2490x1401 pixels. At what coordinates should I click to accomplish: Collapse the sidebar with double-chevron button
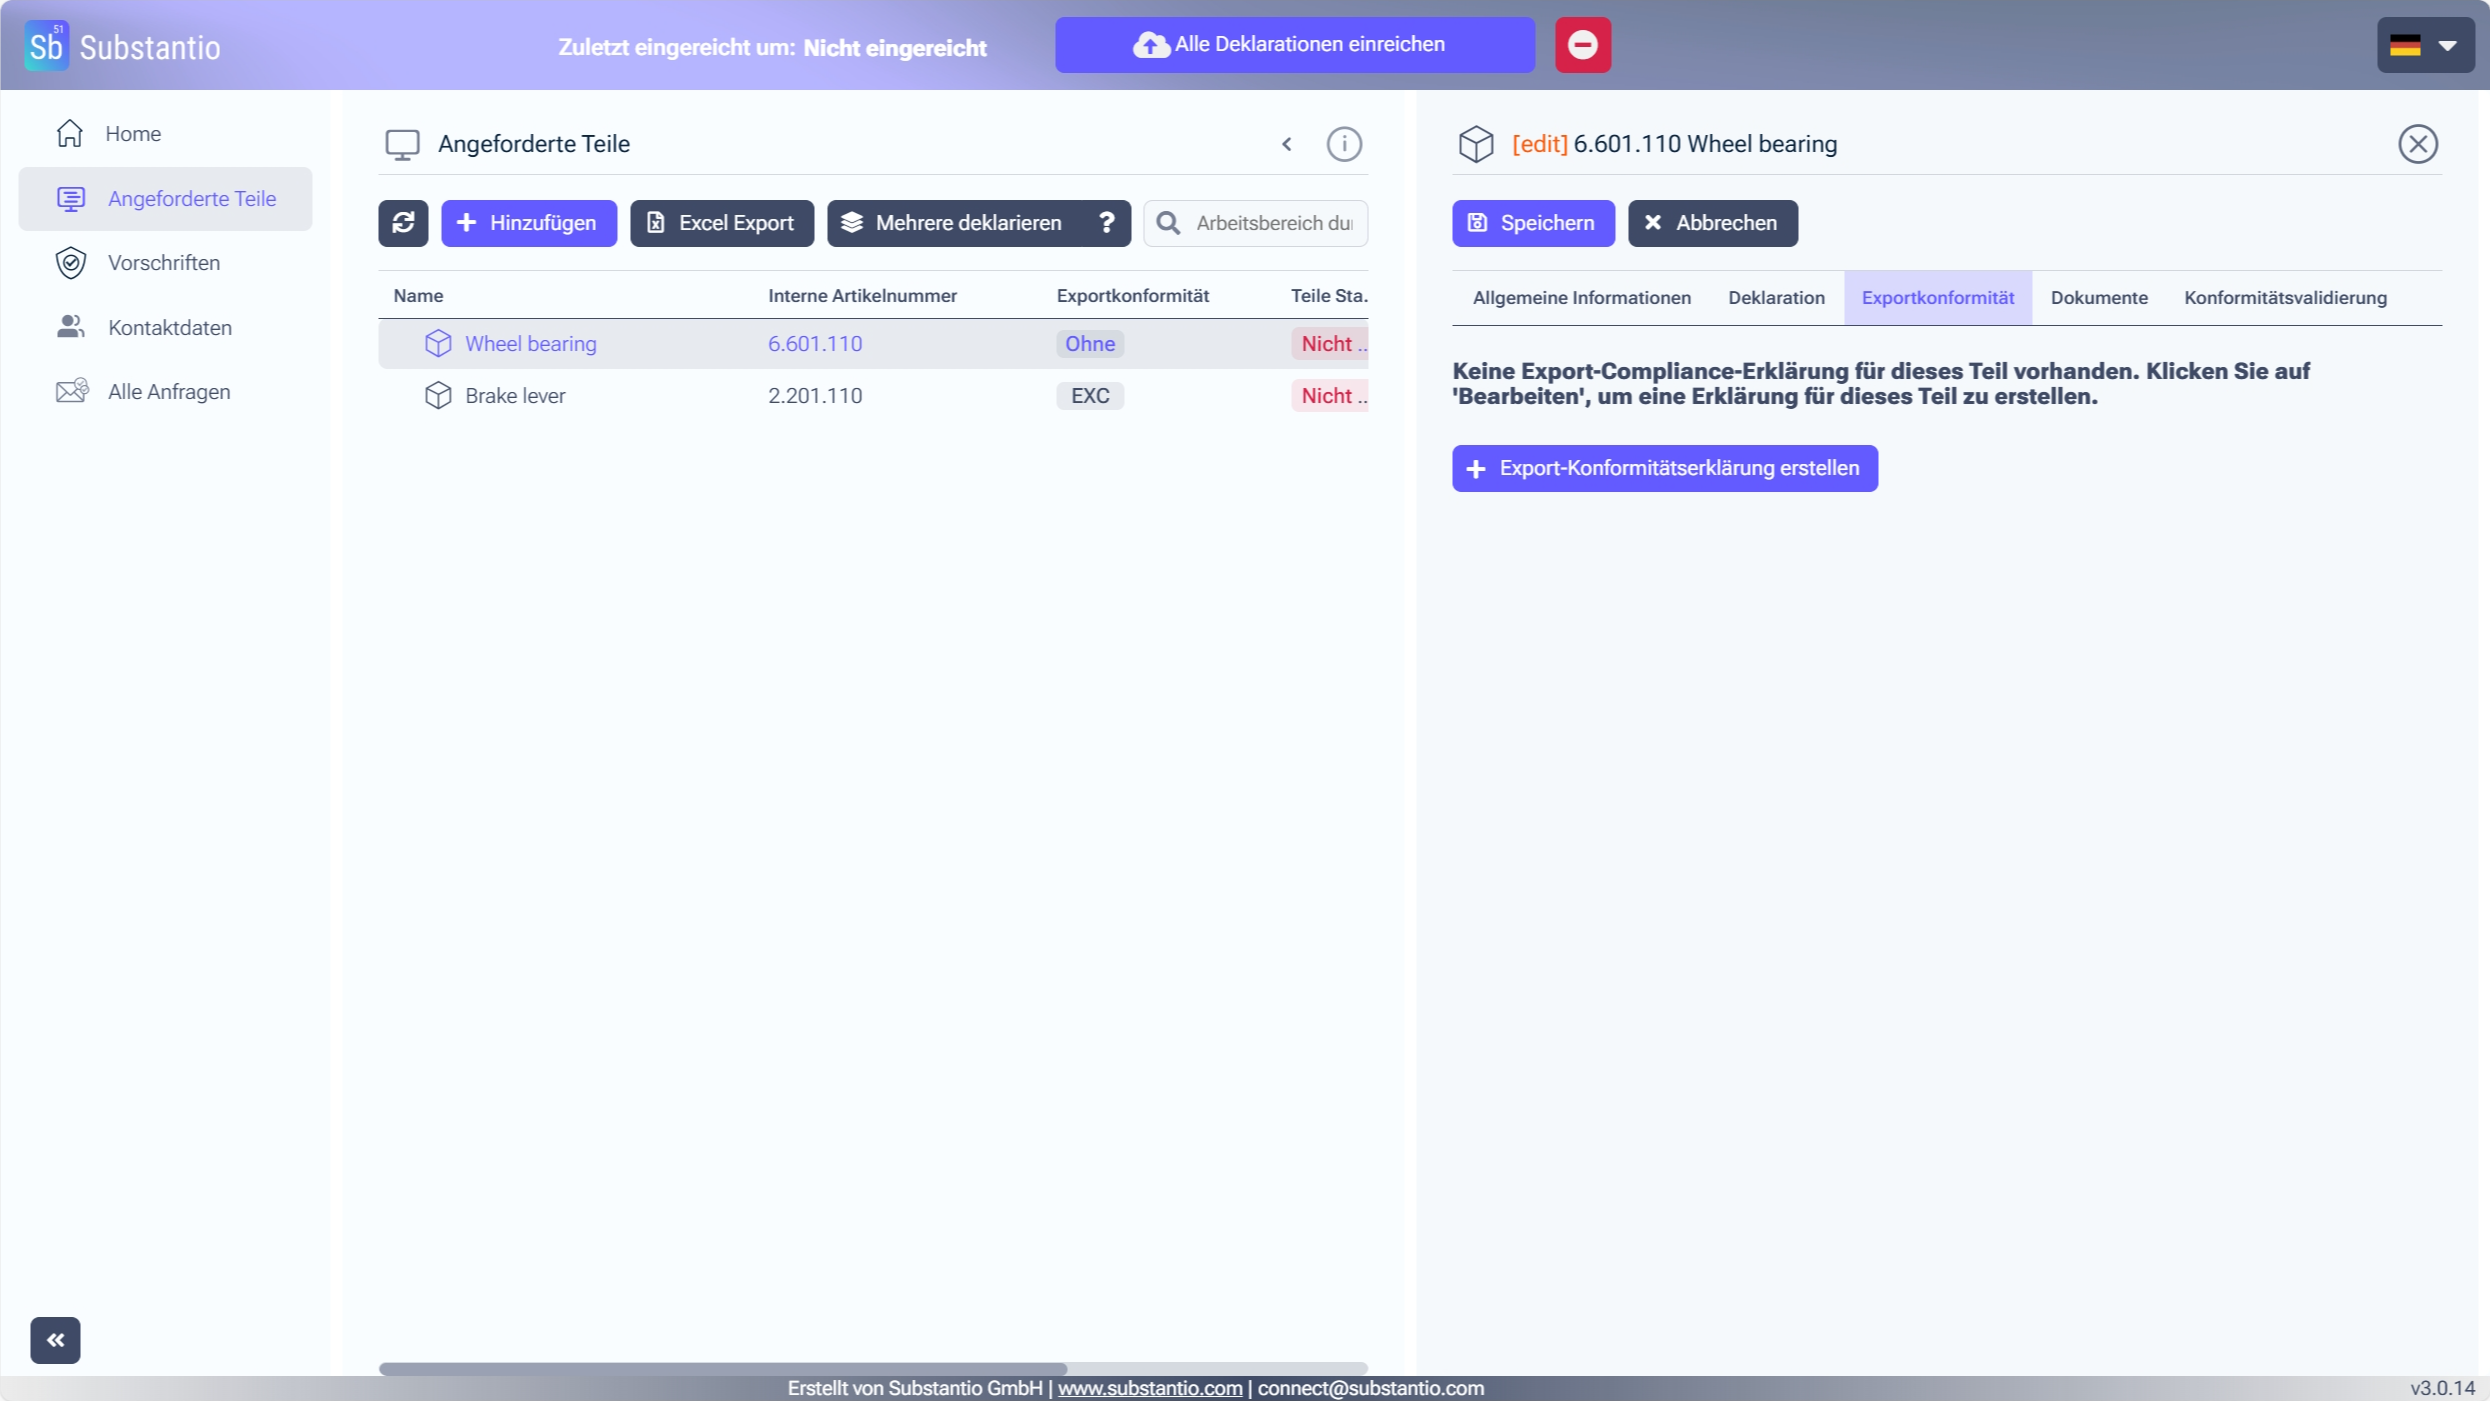pos(55,1340)
